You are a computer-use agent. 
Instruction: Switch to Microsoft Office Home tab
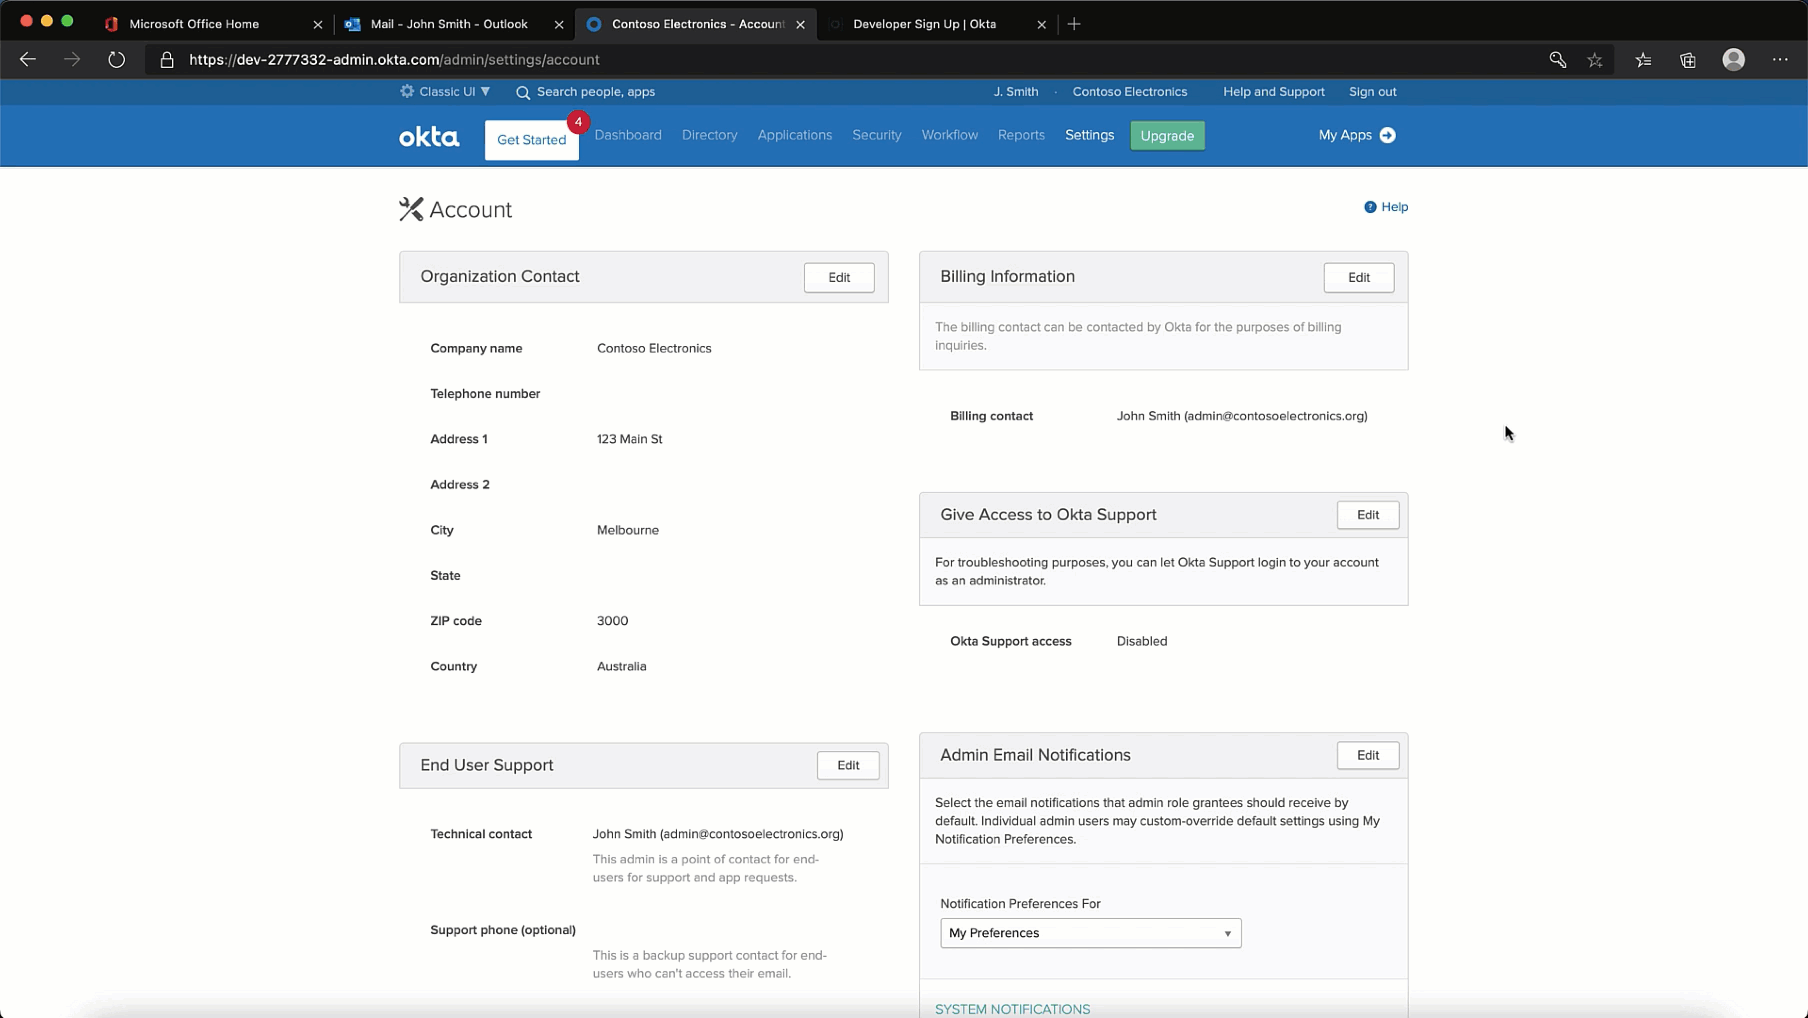[195, 24]
